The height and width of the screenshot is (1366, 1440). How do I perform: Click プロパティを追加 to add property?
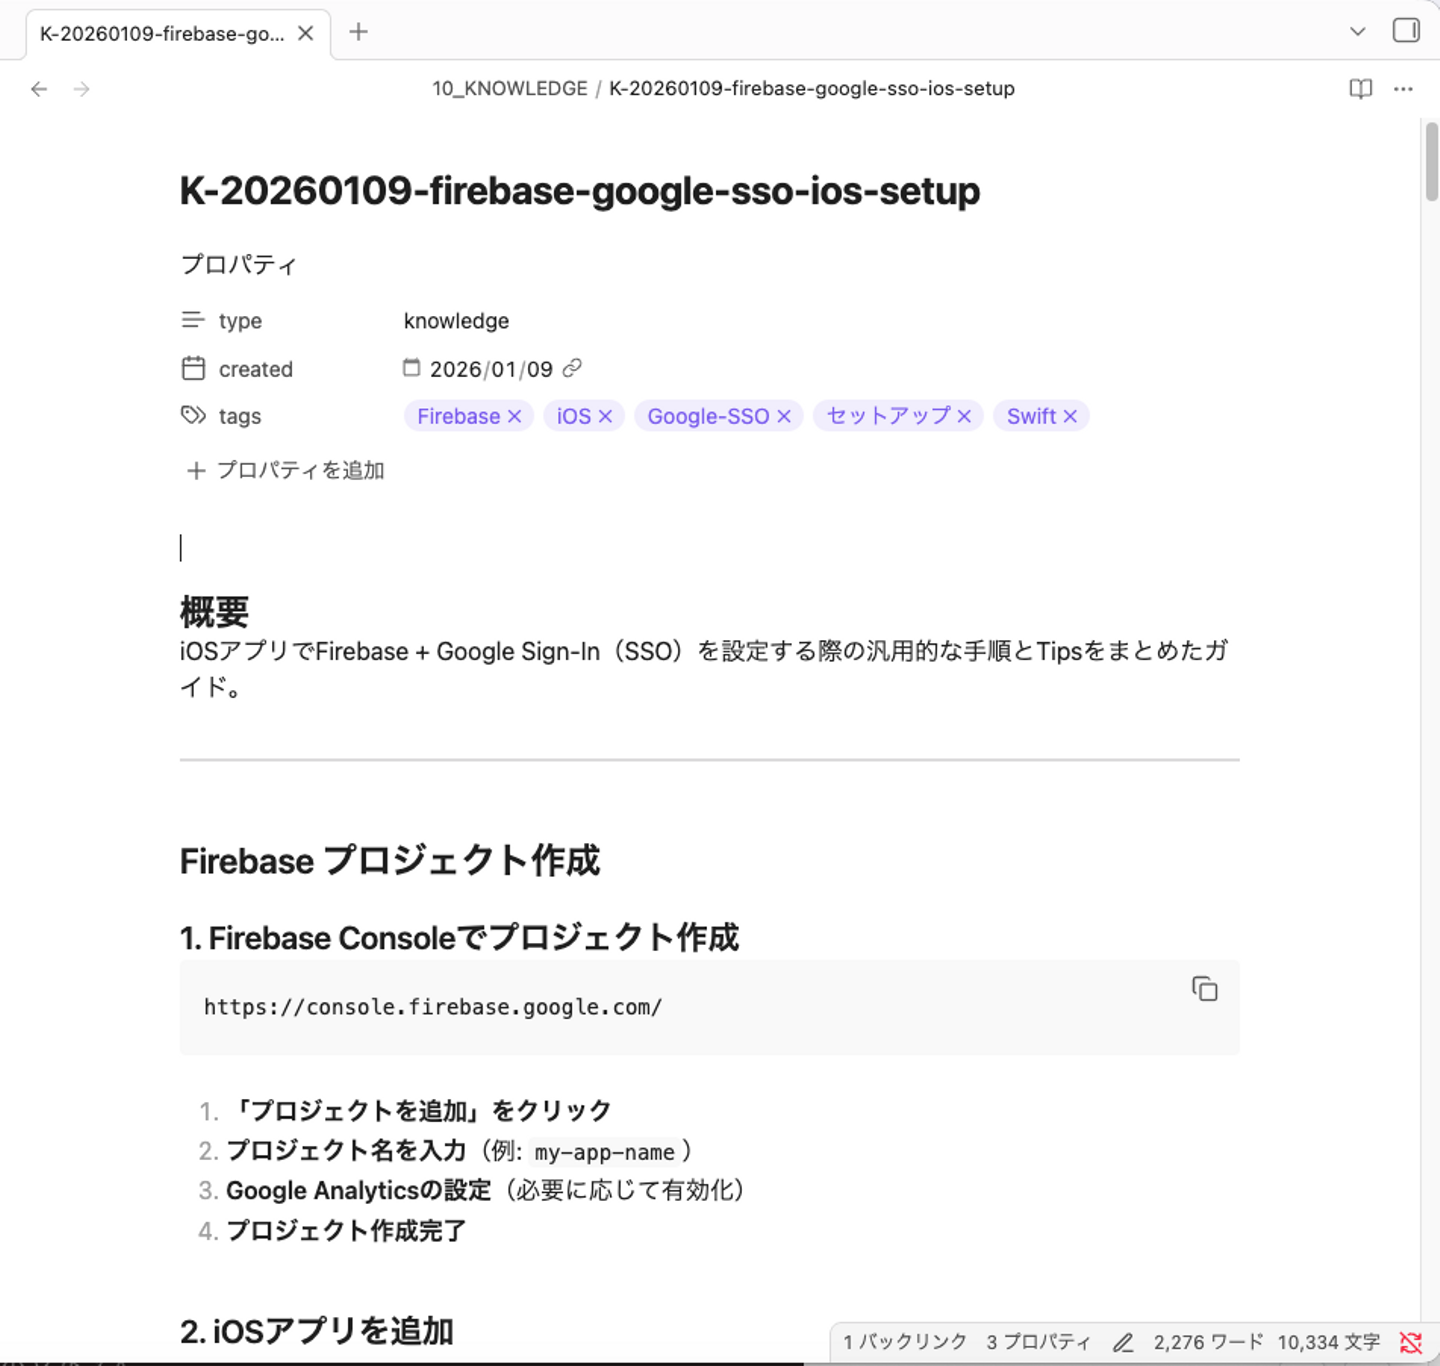tap(286, 470)
